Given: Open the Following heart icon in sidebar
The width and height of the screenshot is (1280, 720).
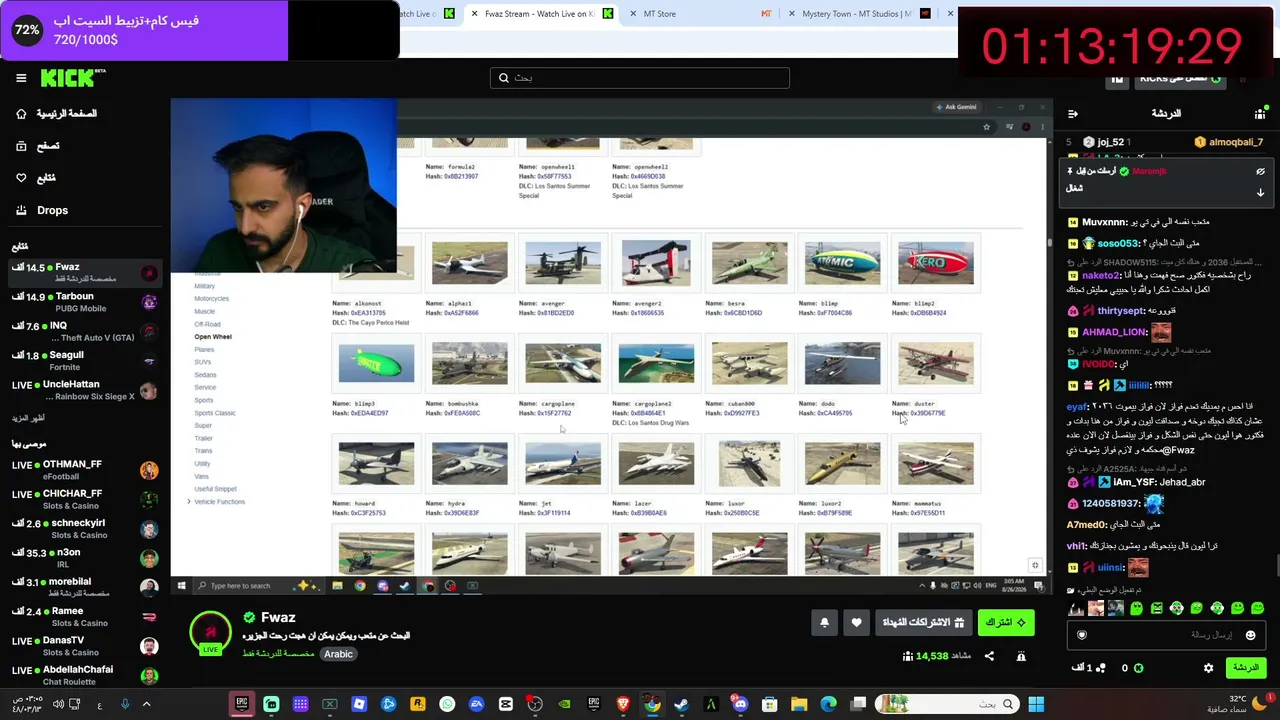Looking at the screenshot, I should tap(21, 178).
